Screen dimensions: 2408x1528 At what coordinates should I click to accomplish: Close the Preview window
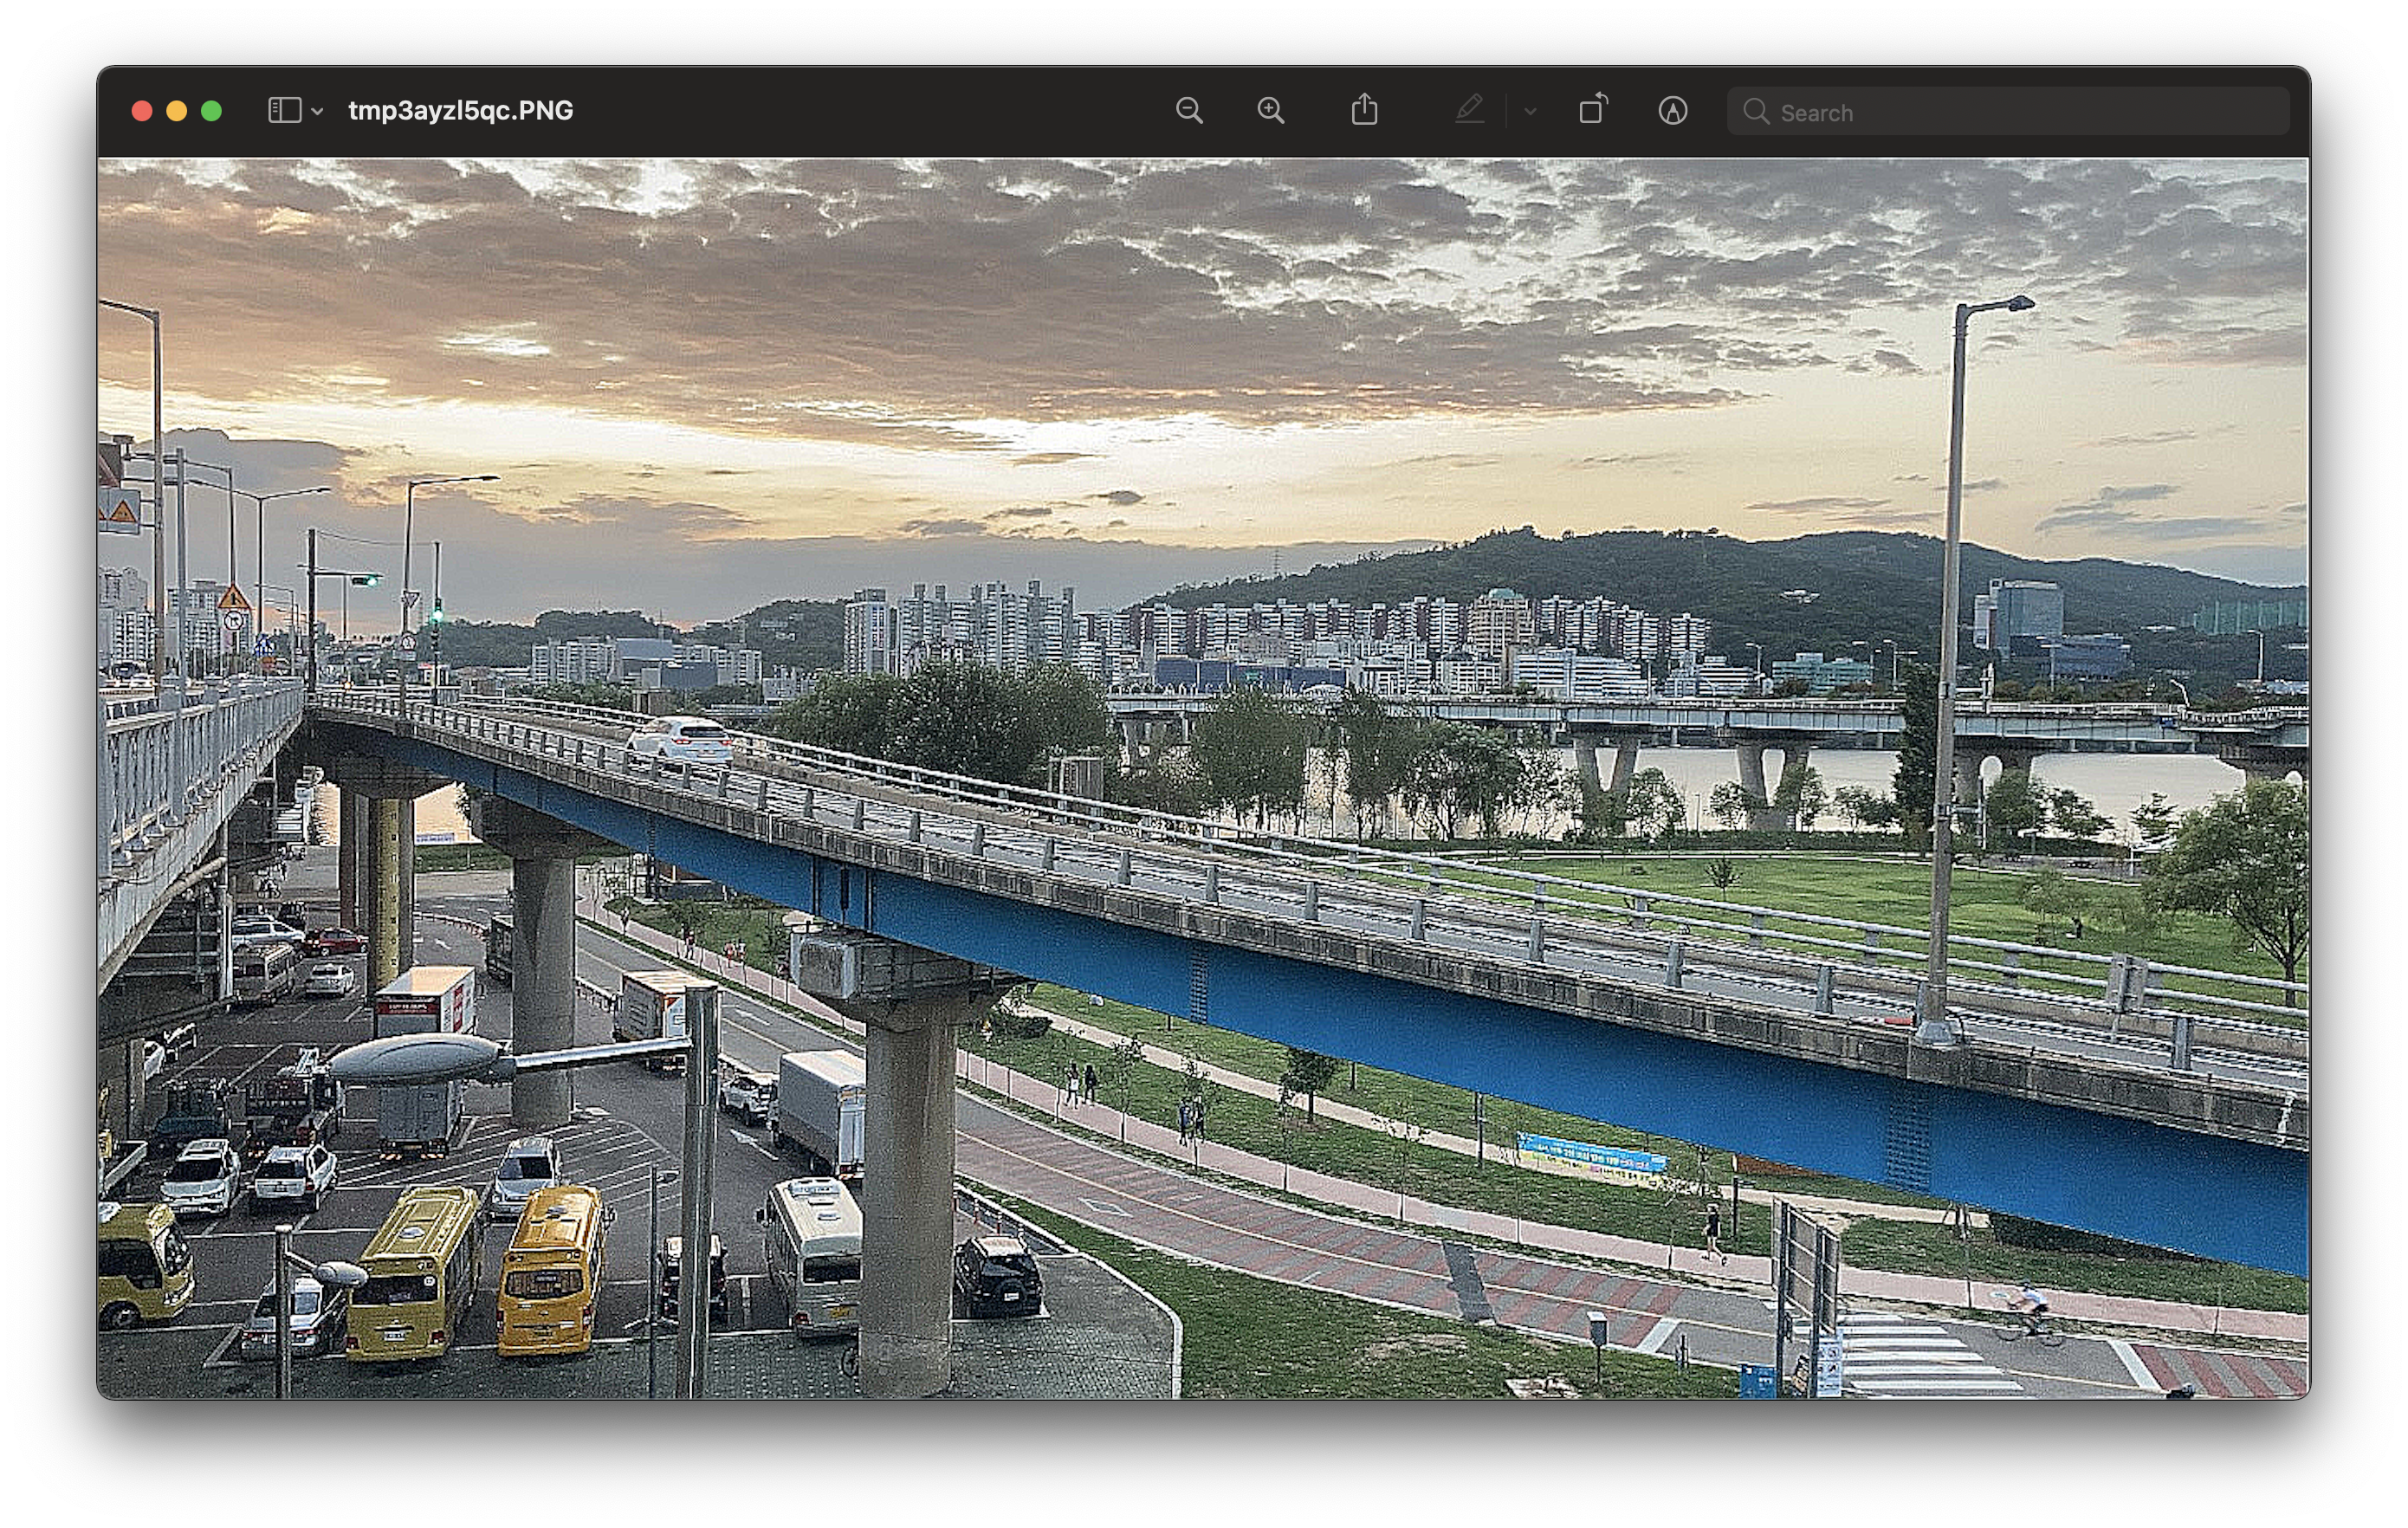[142, 111]
